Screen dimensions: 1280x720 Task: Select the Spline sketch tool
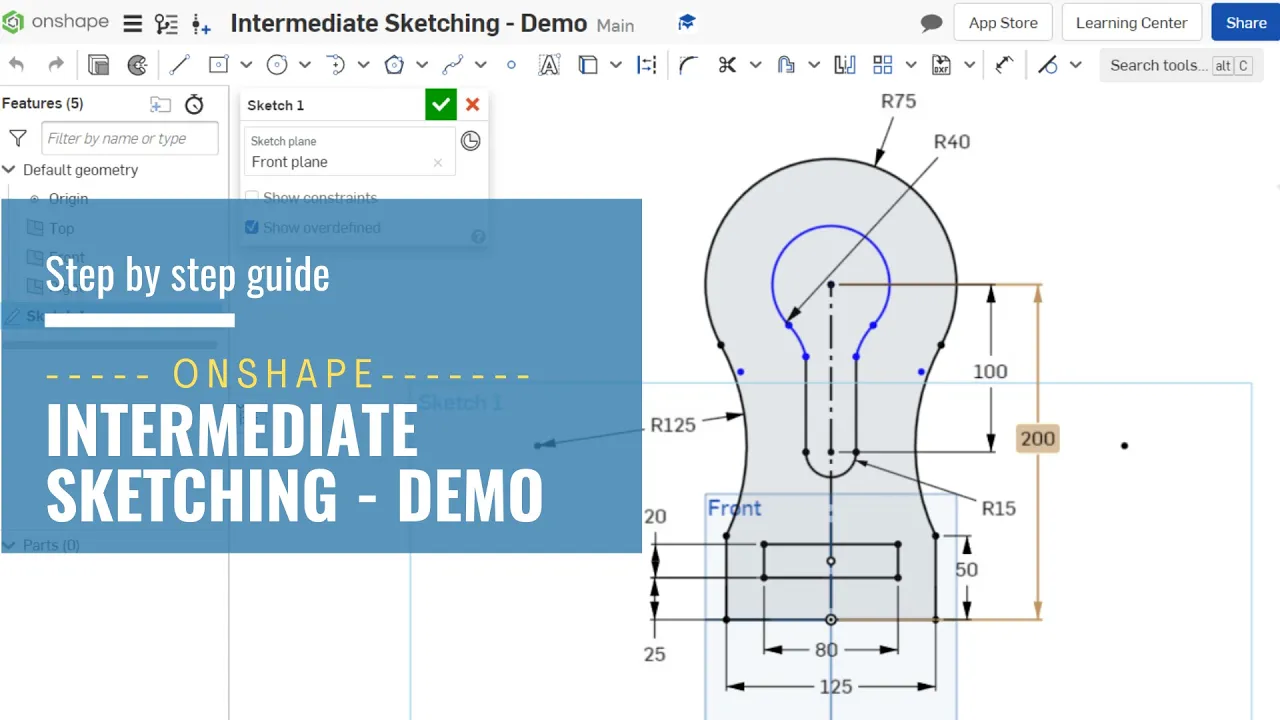(x=453, y=65)
